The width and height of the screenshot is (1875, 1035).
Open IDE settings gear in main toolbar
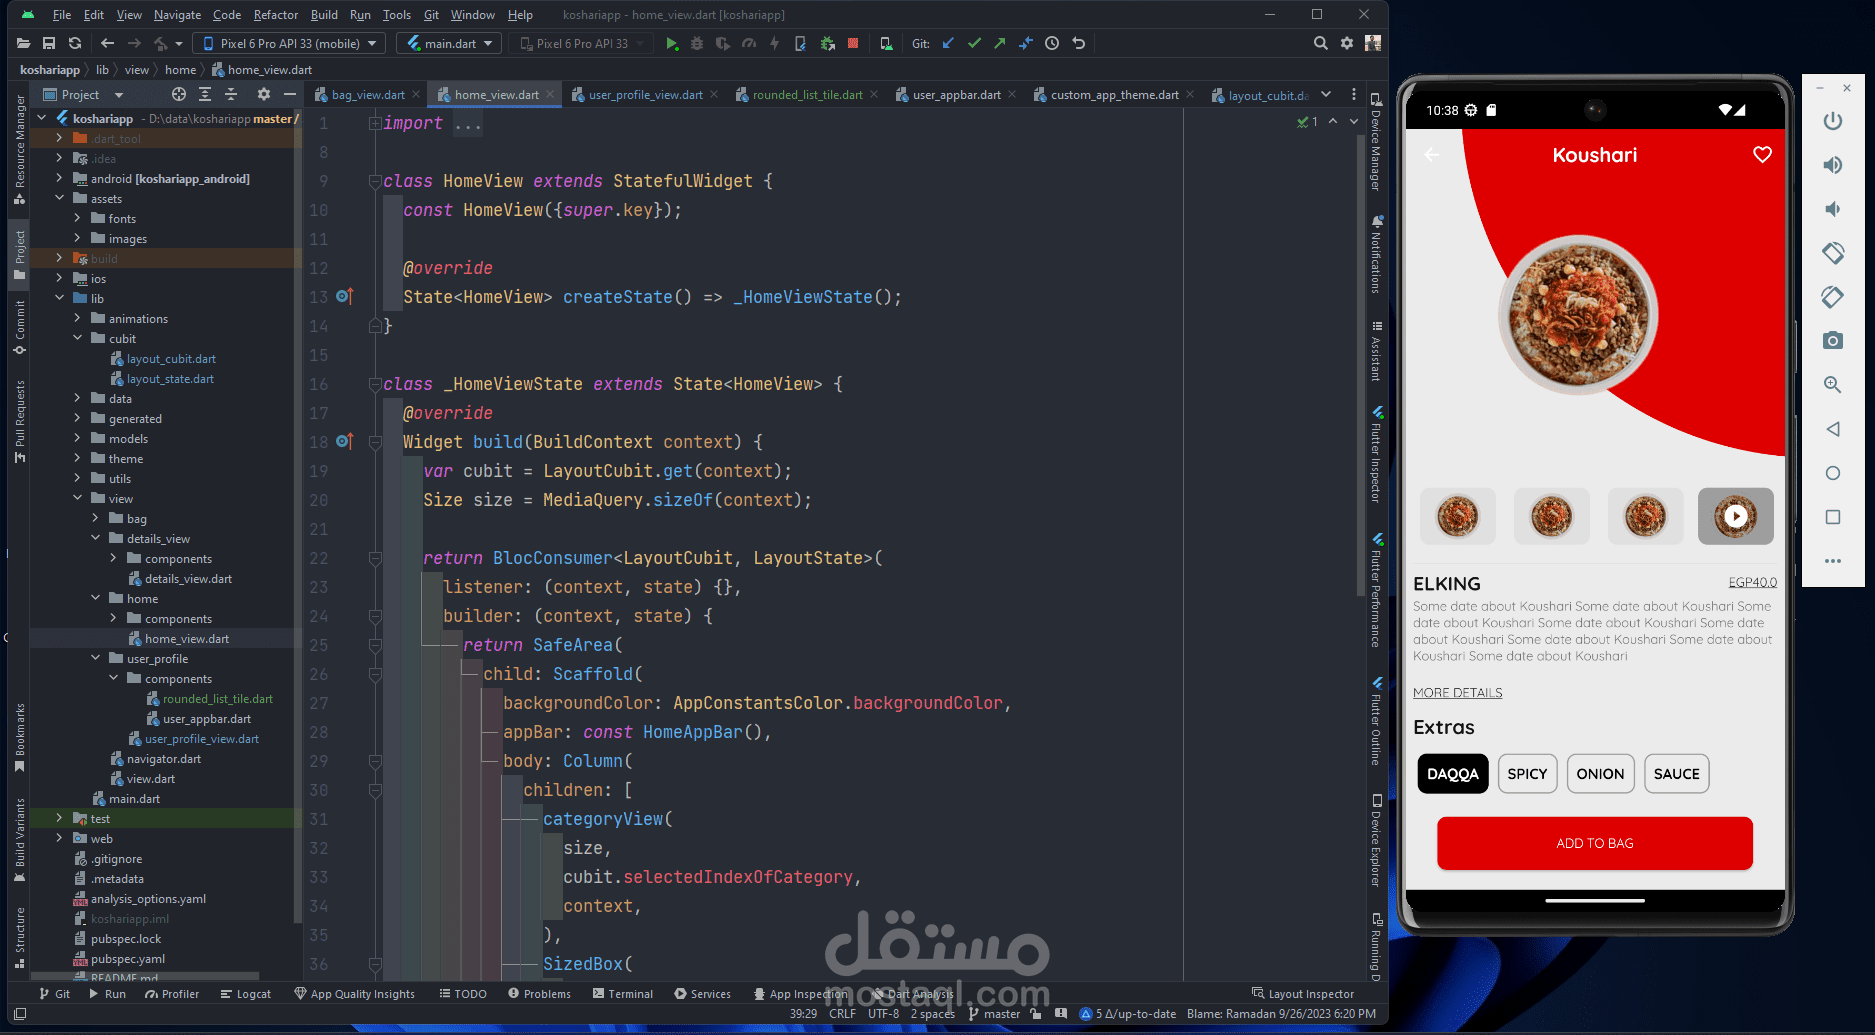pyautogui.click(x=1347, y=43)
